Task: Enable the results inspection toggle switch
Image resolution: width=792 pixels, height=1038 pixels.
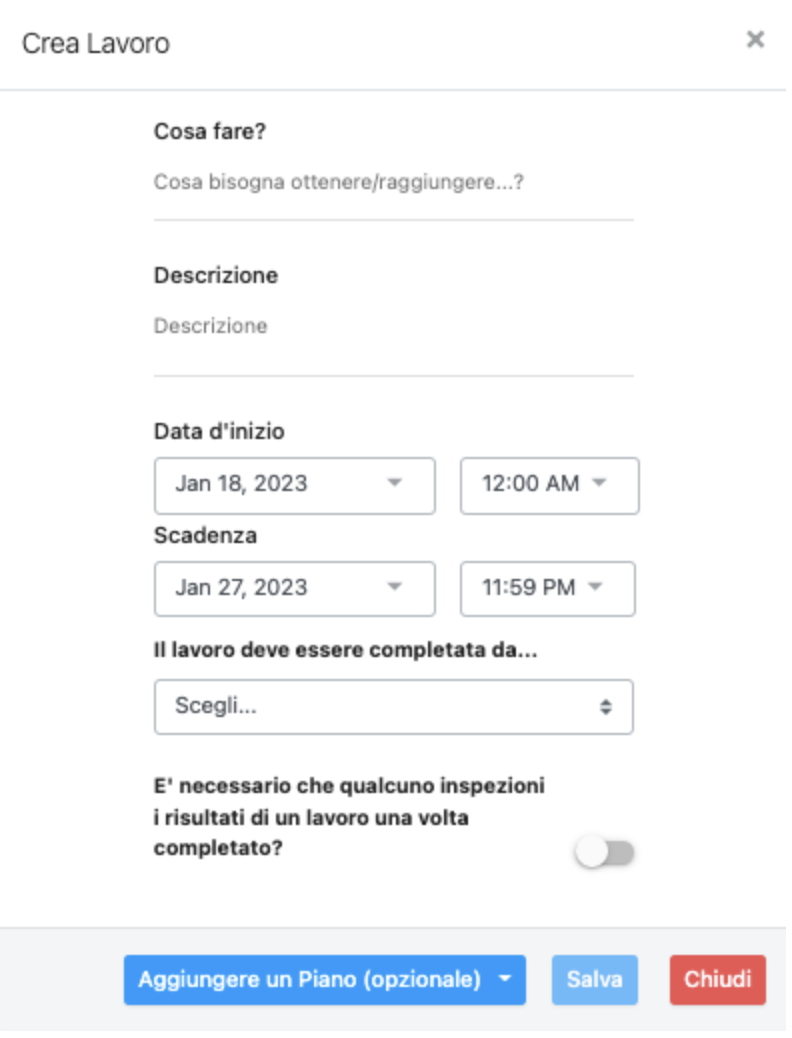Action: point(606,853)
